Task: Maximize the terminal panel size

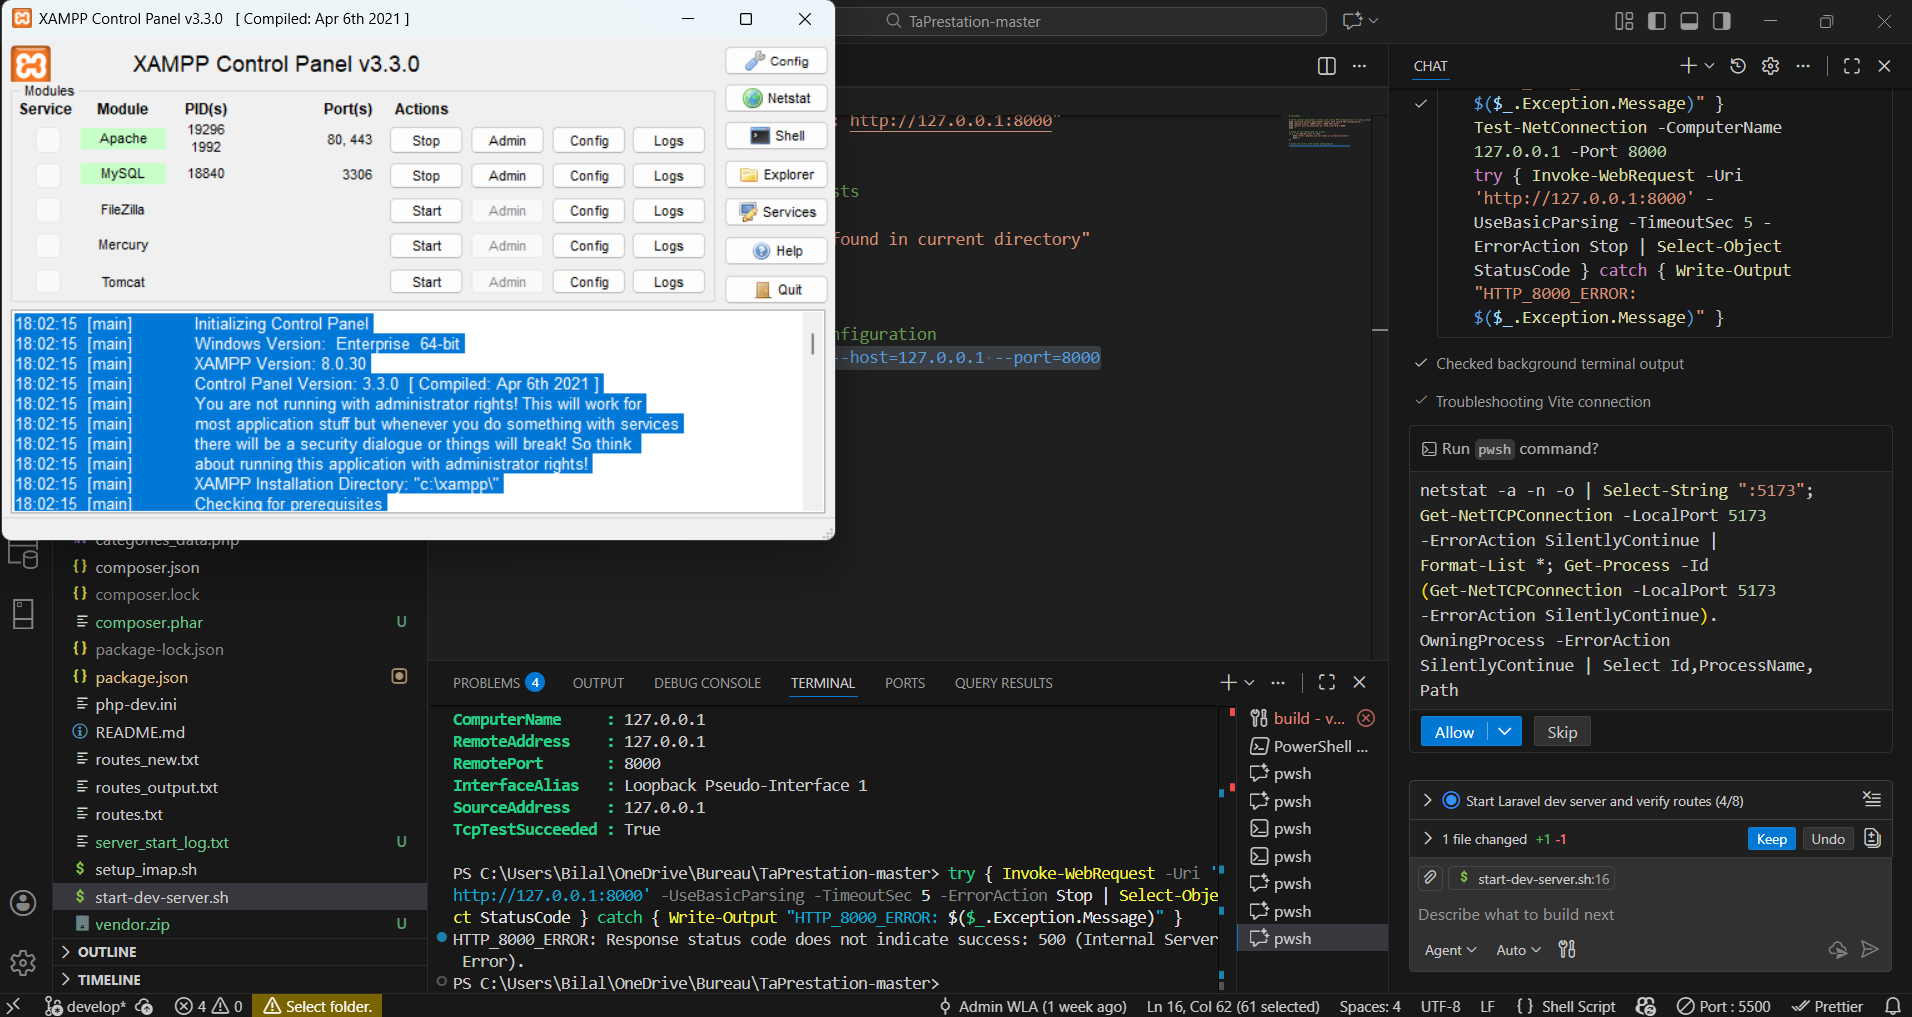Action: click(1327, 682)
